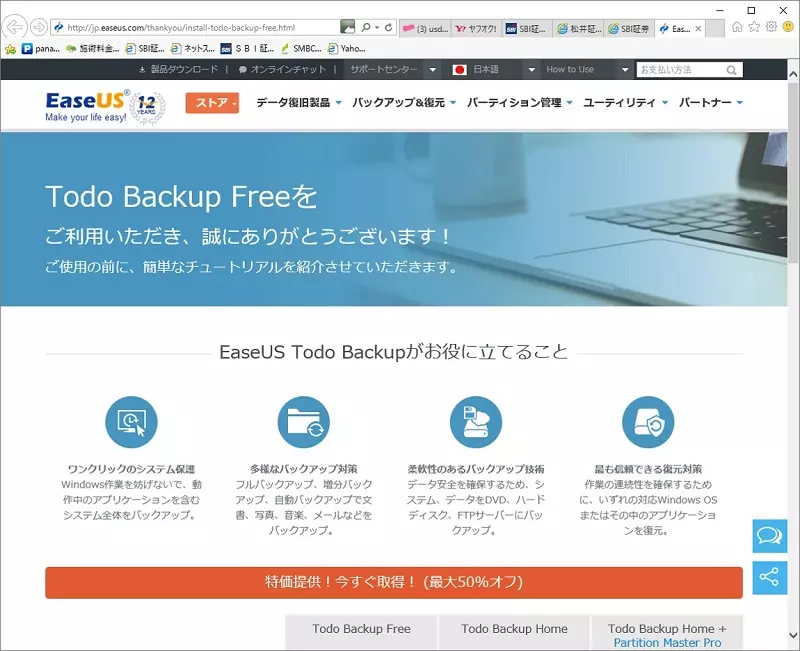Click the 12 Years anniversary badge
Viewport: 800px width, 651px height.
147,108
